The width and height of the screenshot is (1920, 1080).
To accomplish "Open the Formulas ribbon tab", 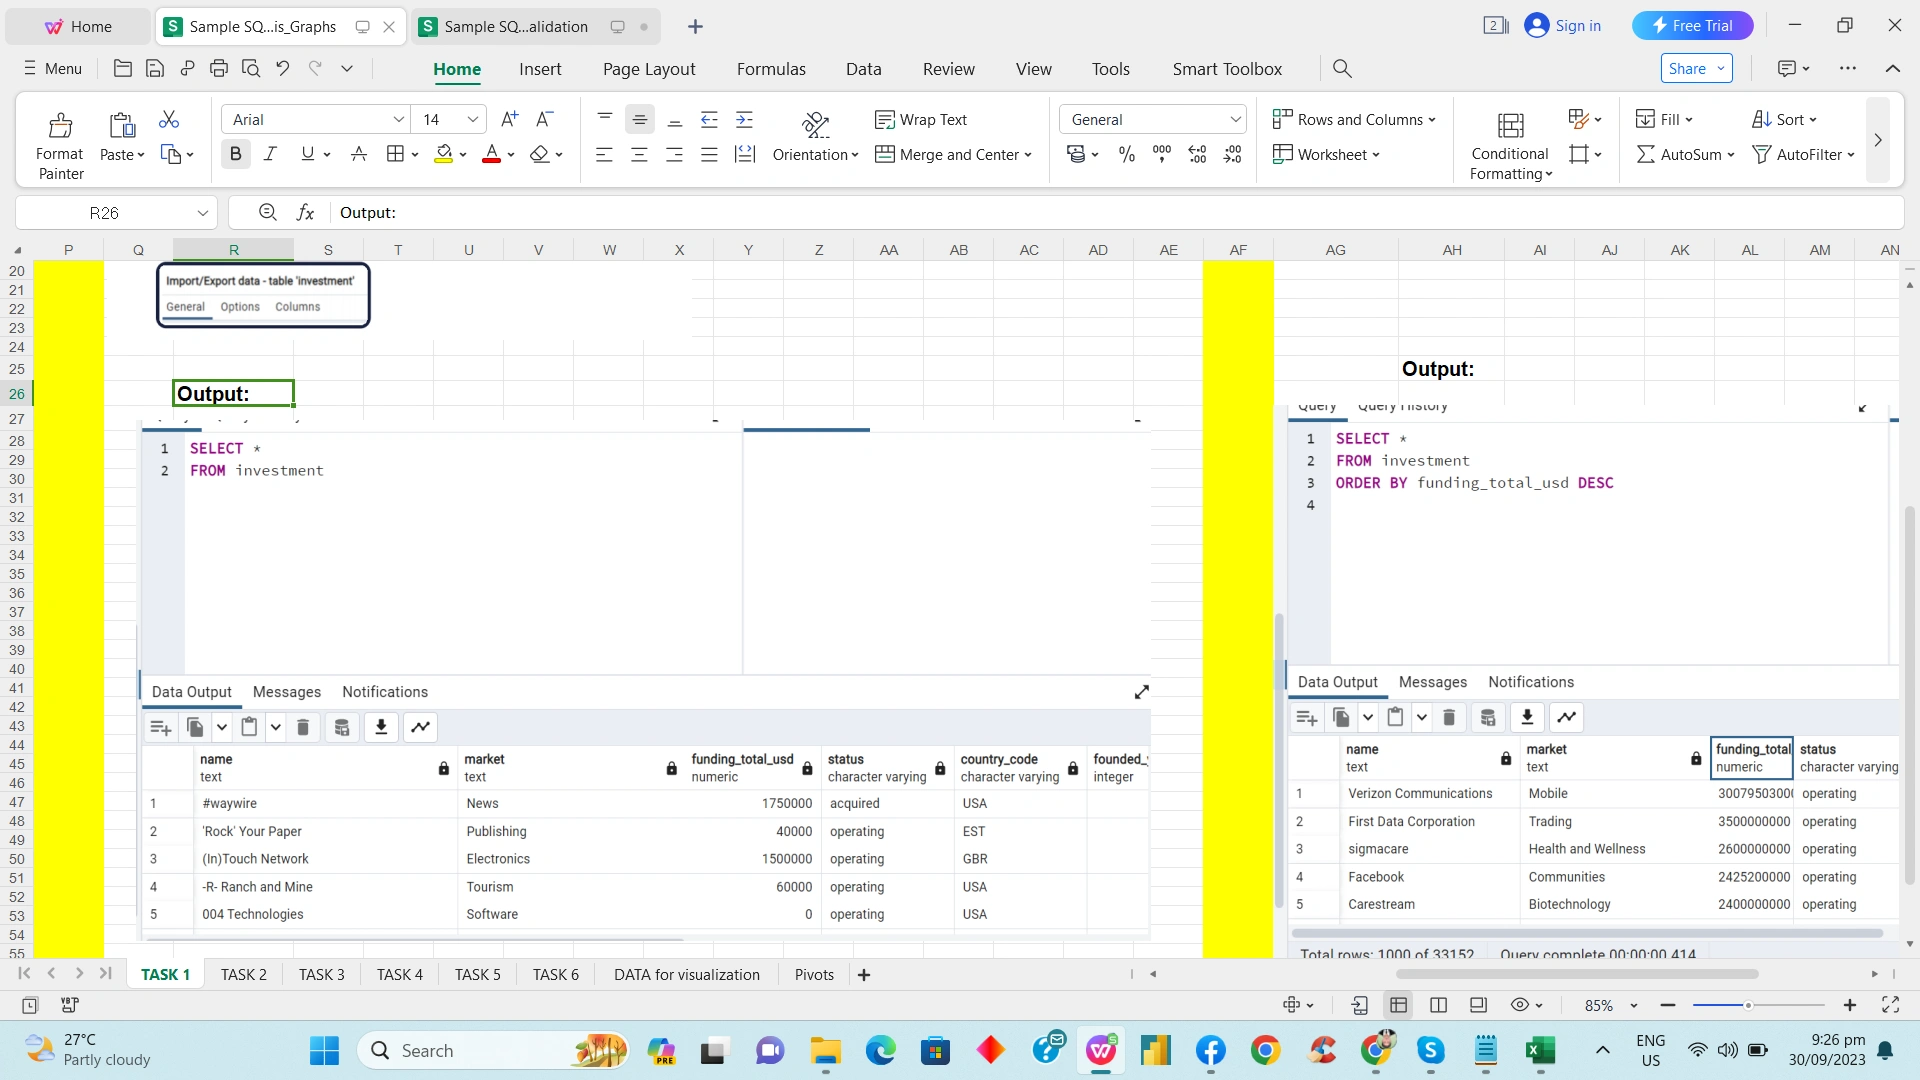I will click(x=770, y=68).
